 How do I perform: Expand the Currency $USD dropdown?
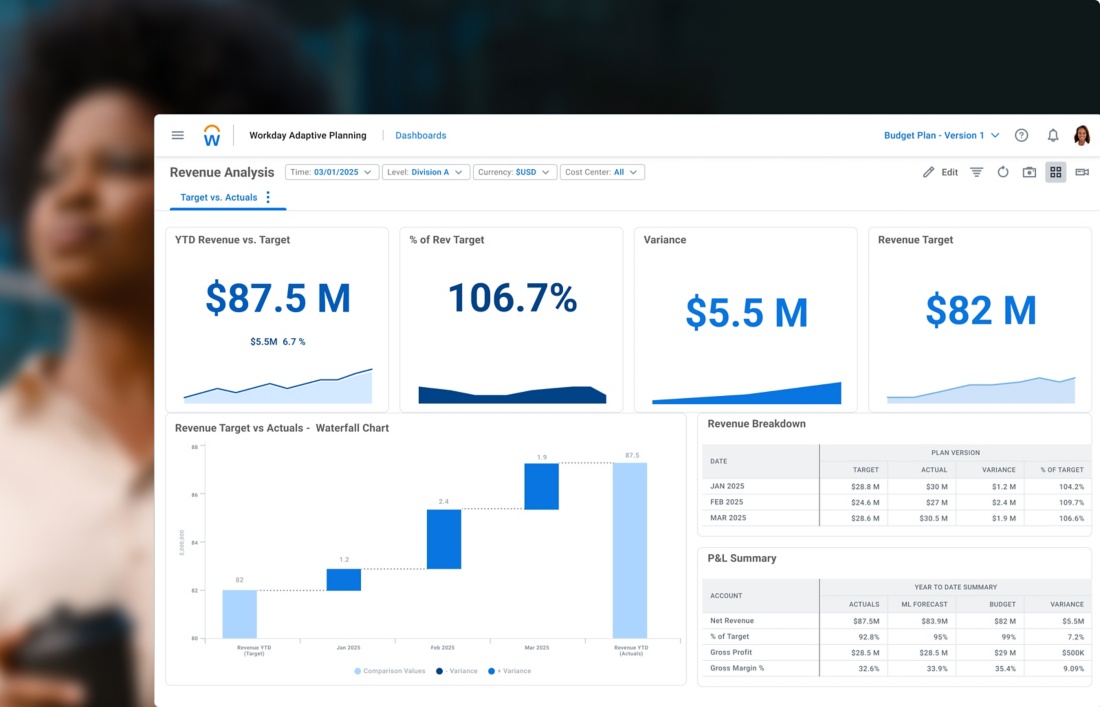coord(514,172)
